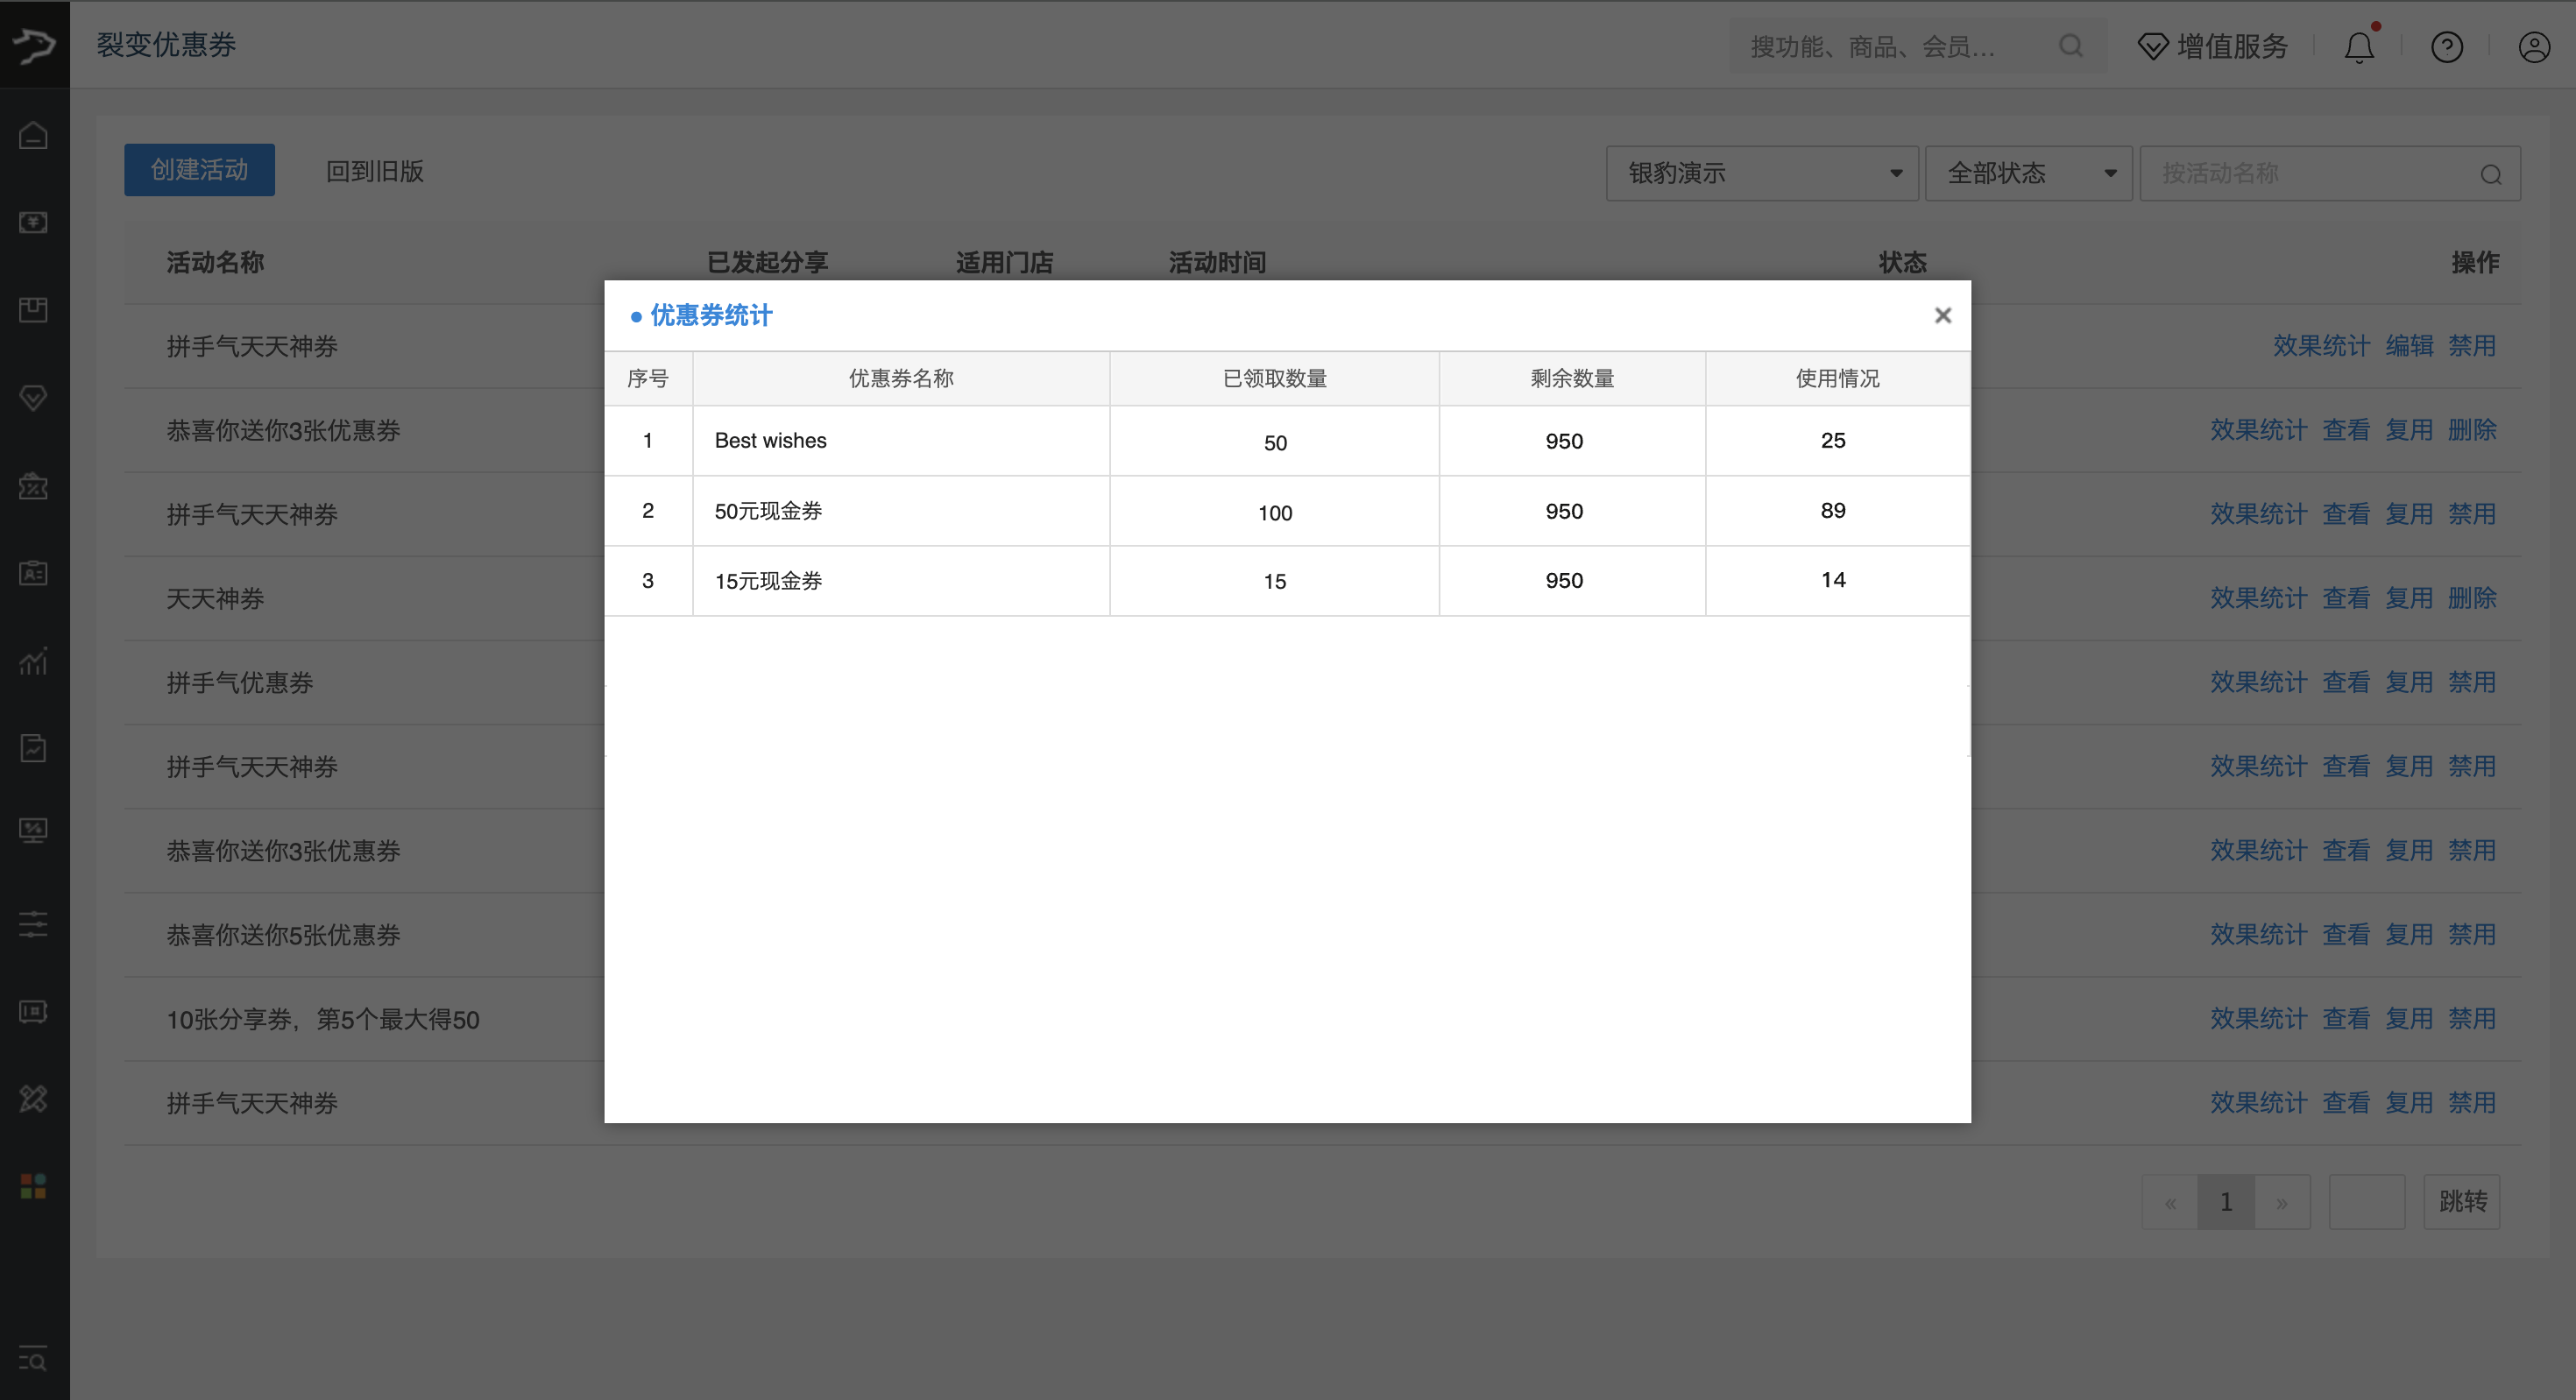
Task: Expand the 全部状态 status dropdown
Action: click(2028, 173)
